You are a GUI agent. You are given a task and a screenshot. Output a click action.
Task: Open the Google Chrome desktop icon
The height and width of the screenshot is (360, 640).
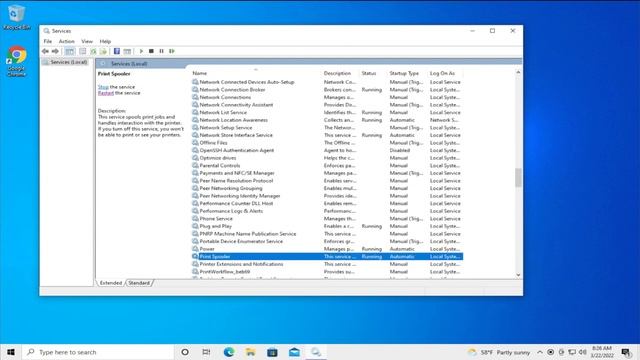16,61
